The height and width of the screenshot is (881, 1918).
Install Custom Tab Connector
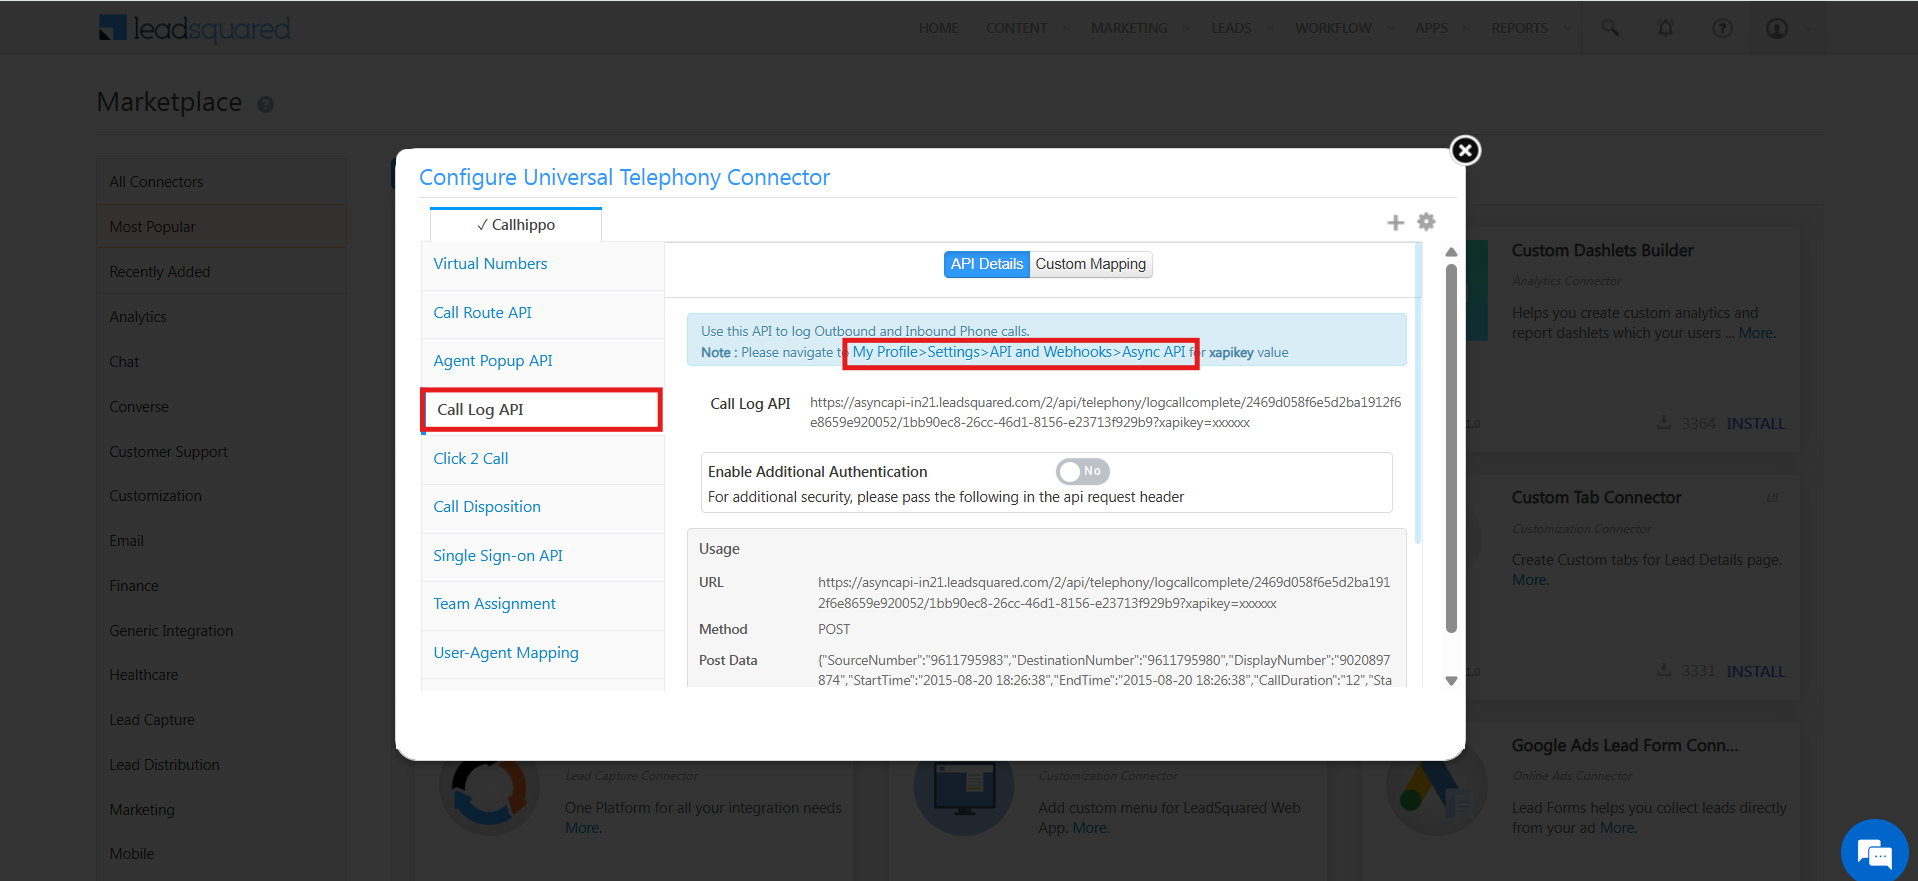(x=1755, y=672)
